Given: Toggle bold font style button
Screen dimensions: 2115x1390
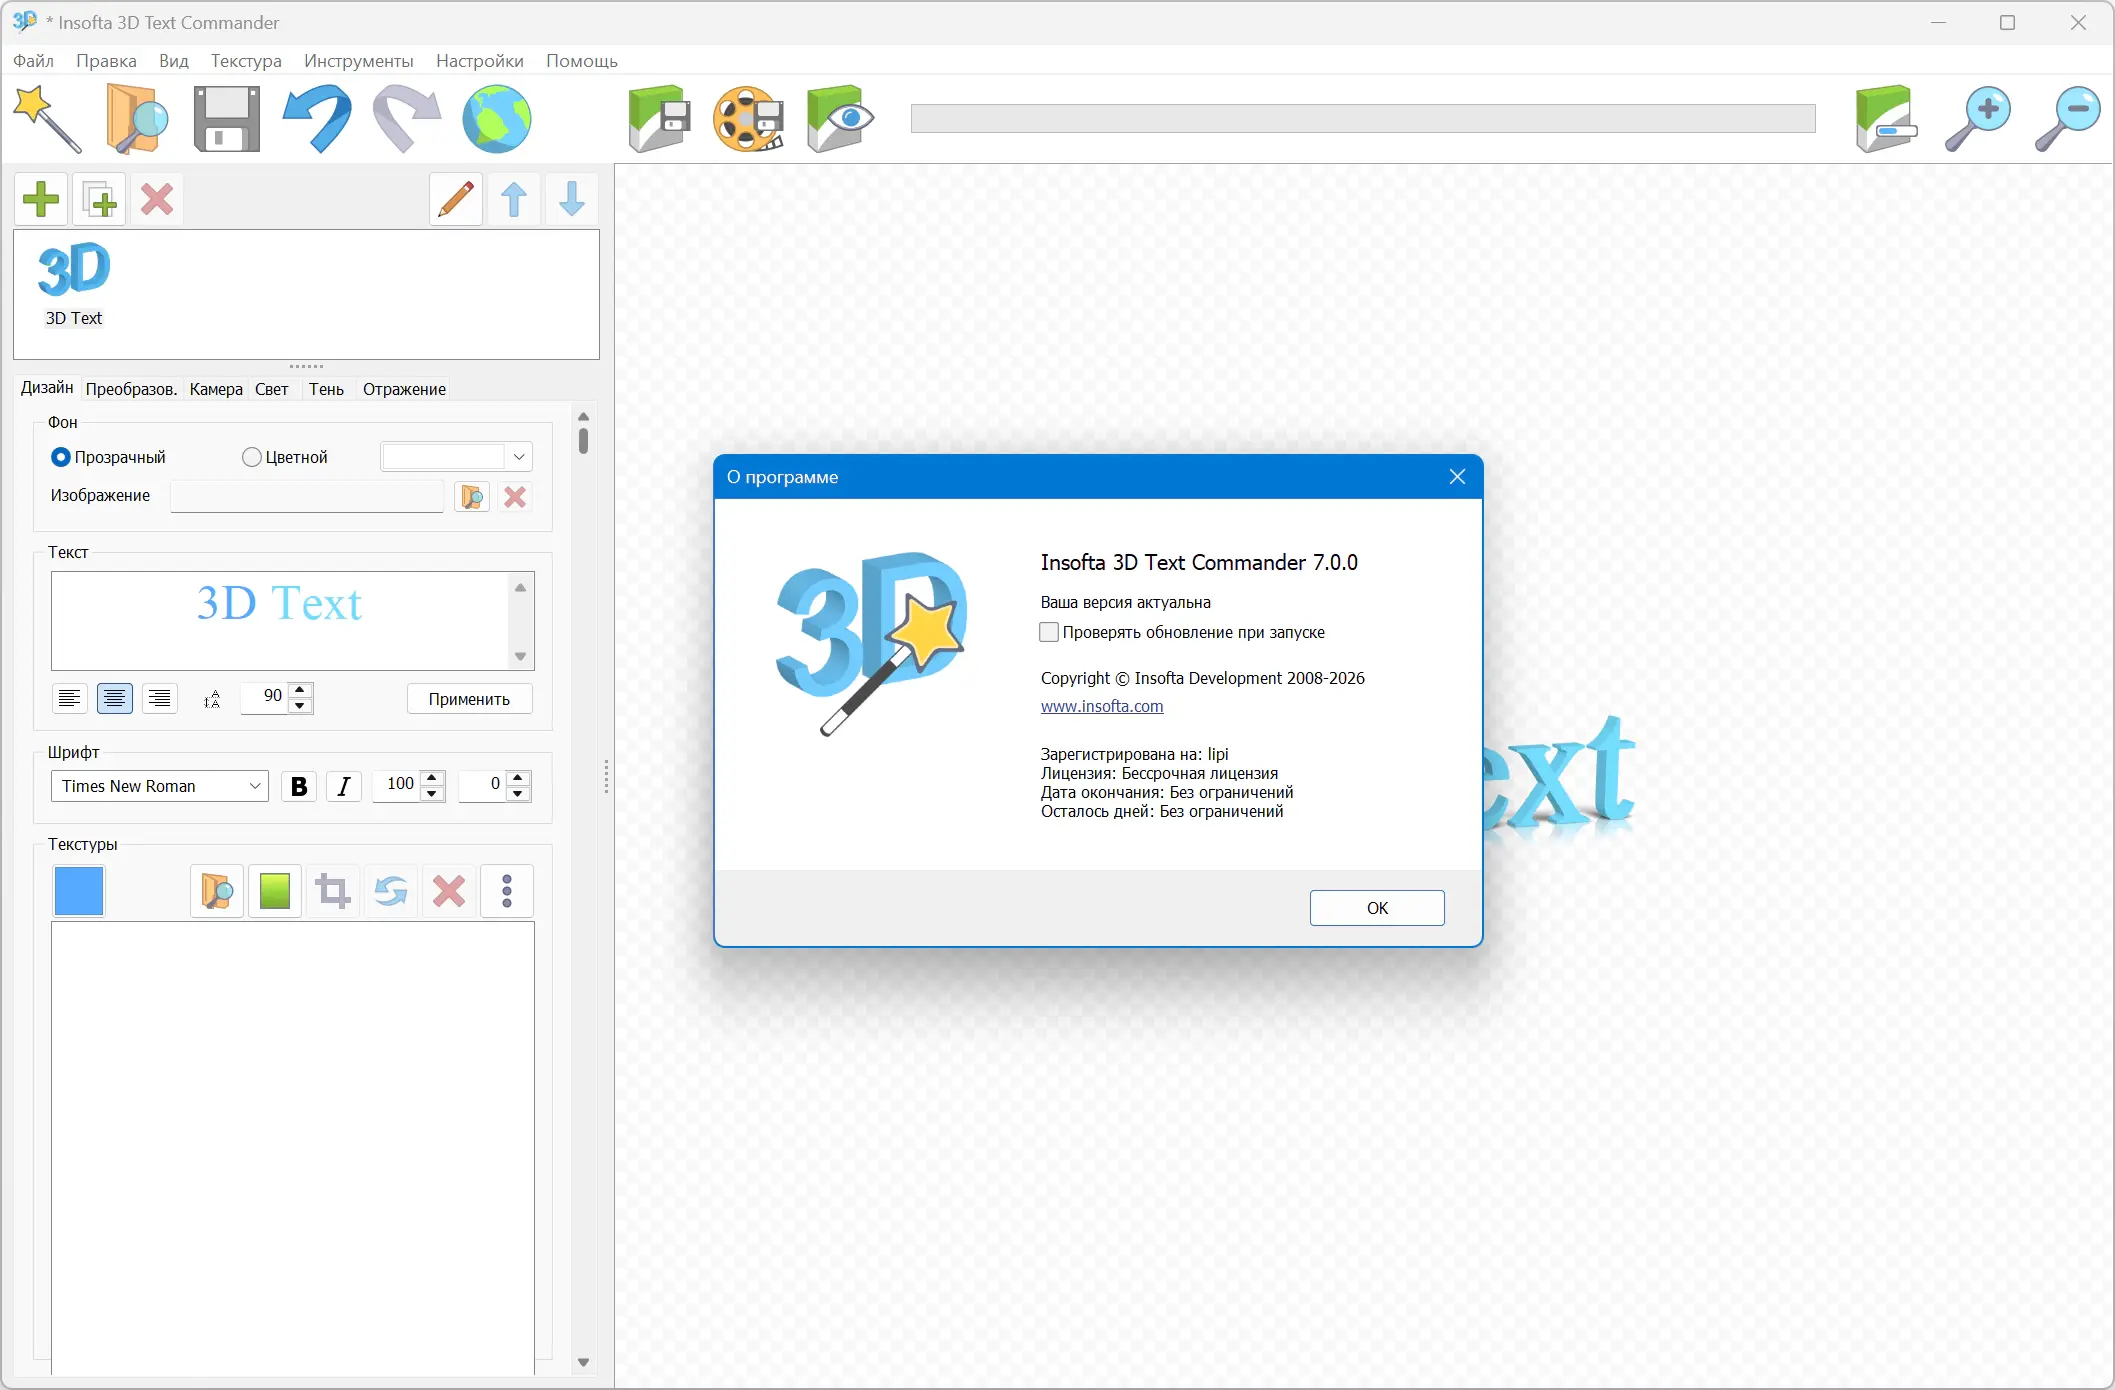Looking at the screenshot, I should (x=298, y=786).
